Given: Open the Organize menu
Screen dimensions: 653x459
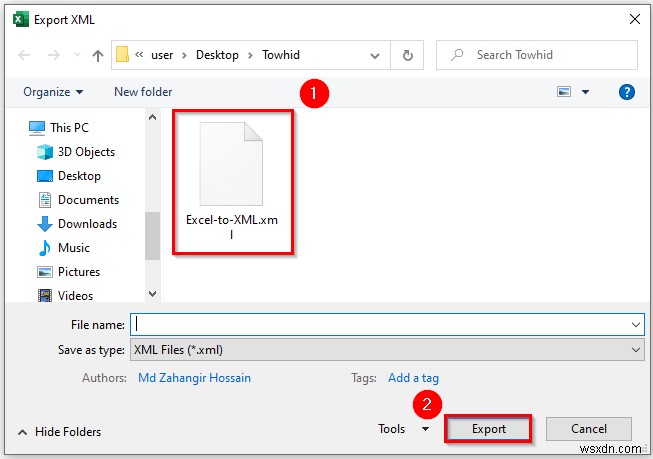Looking at the screenshot, I should pyautogui.click(x=53, y=92).
